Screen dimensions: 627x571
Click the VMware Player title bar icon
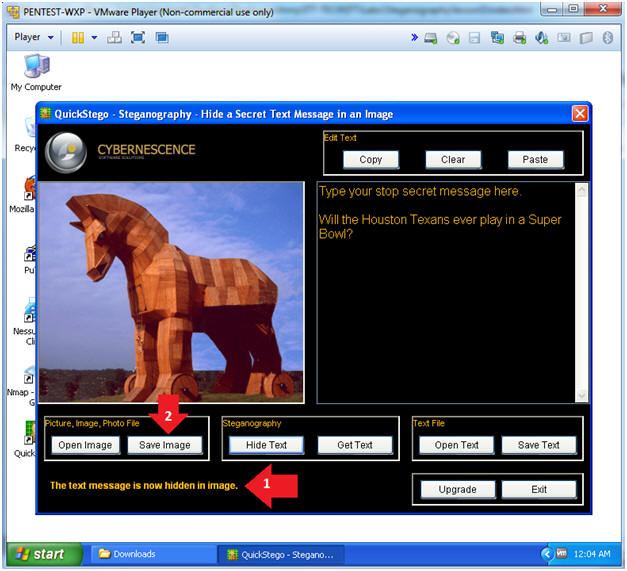(x=13, y=12)
